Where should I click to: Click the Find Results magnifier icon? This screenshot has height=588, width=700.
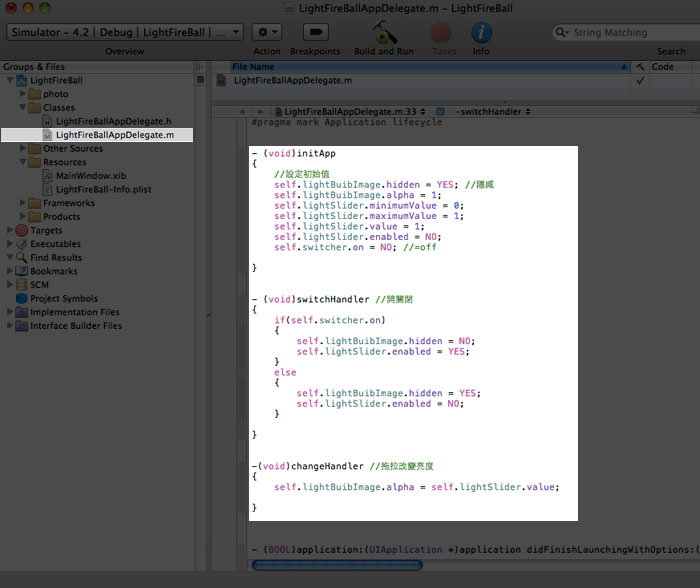point(21,258)
